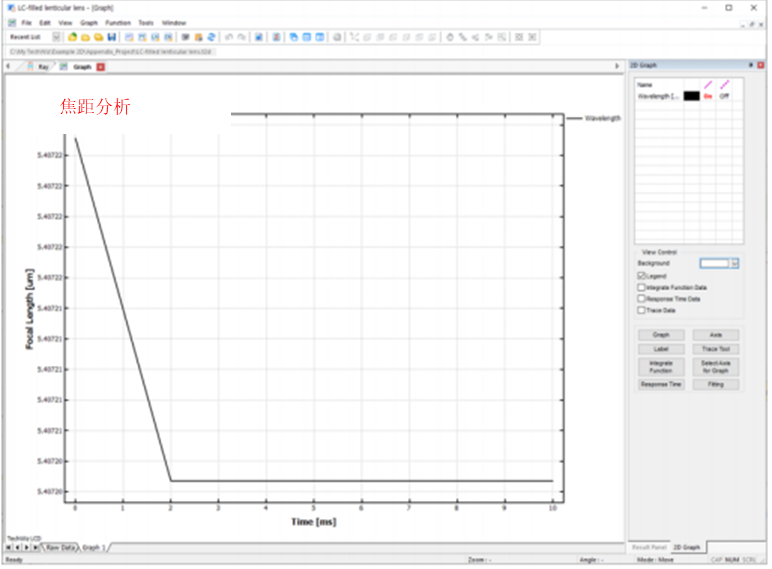Image resolution: width=772 pixels, height=569 pixels.
Task: Open the Graph menu
Action: tap(89, 22)
